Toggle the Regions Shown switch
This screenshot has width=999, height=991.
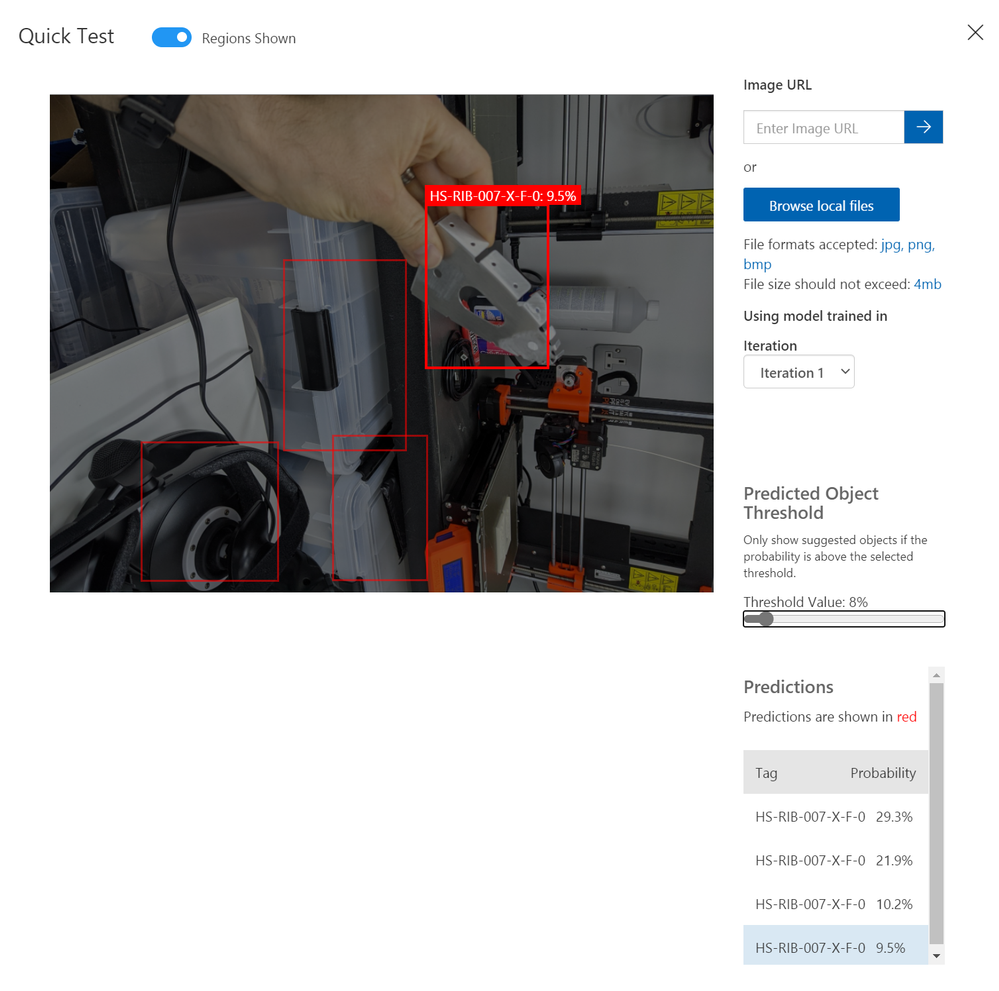click(x=171, y=38)
